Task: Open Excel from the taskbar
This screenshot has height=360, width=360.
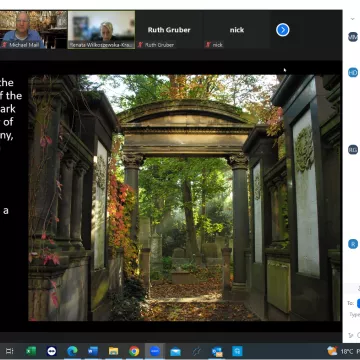Action: (31, 351)
